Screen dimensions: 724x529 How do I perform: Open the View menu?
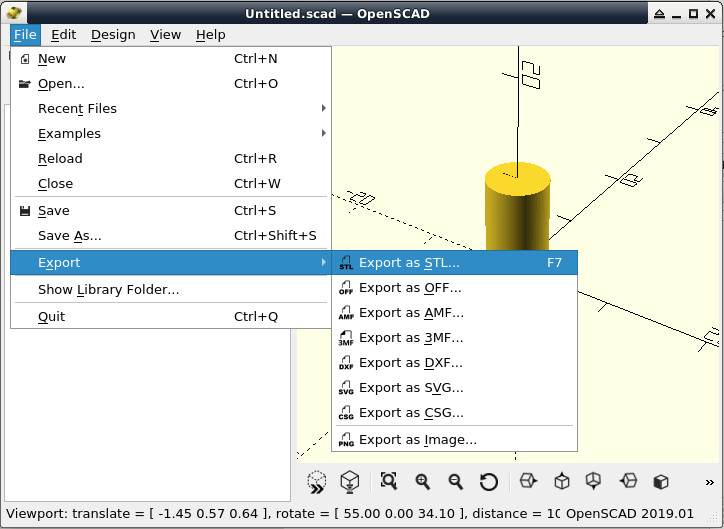(x=165, y=35)
